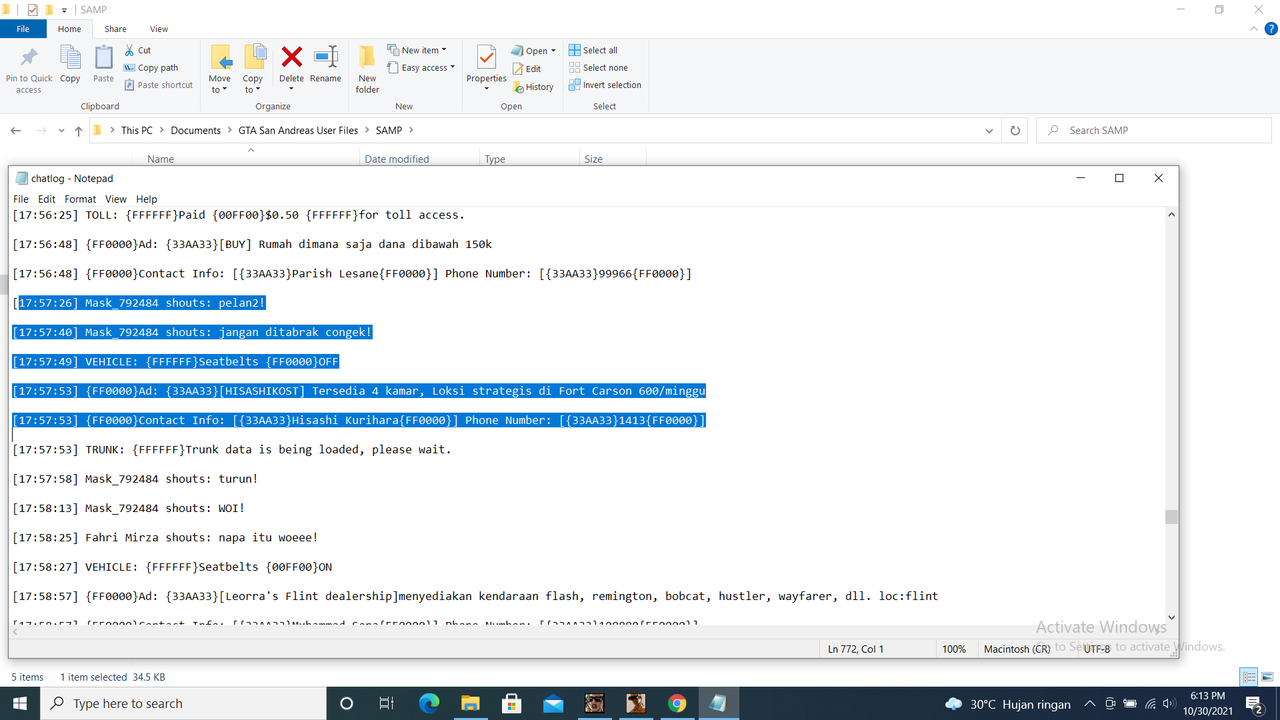Click the Search SAMP field
The height and width of the screenshot is (720, 1280).
pyautogui.click(x=1153, y=130)
